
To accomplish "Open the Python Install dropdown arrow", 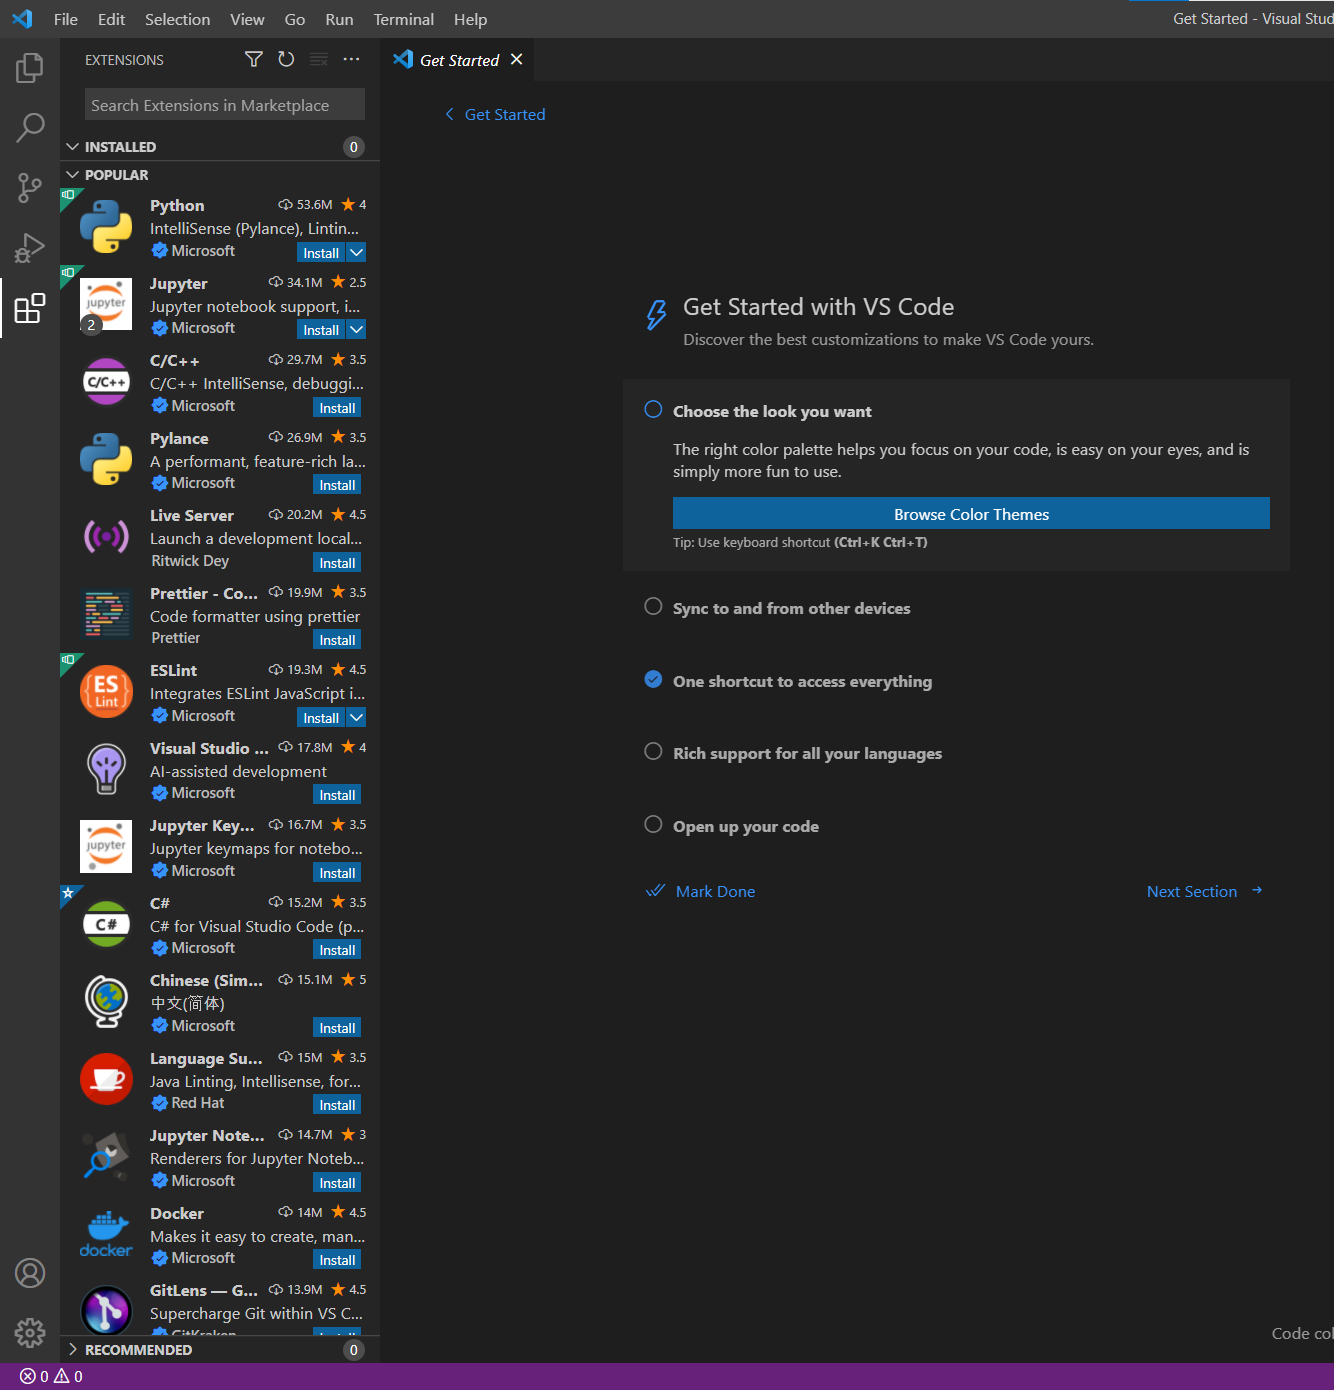I will (x=357, y=252).
